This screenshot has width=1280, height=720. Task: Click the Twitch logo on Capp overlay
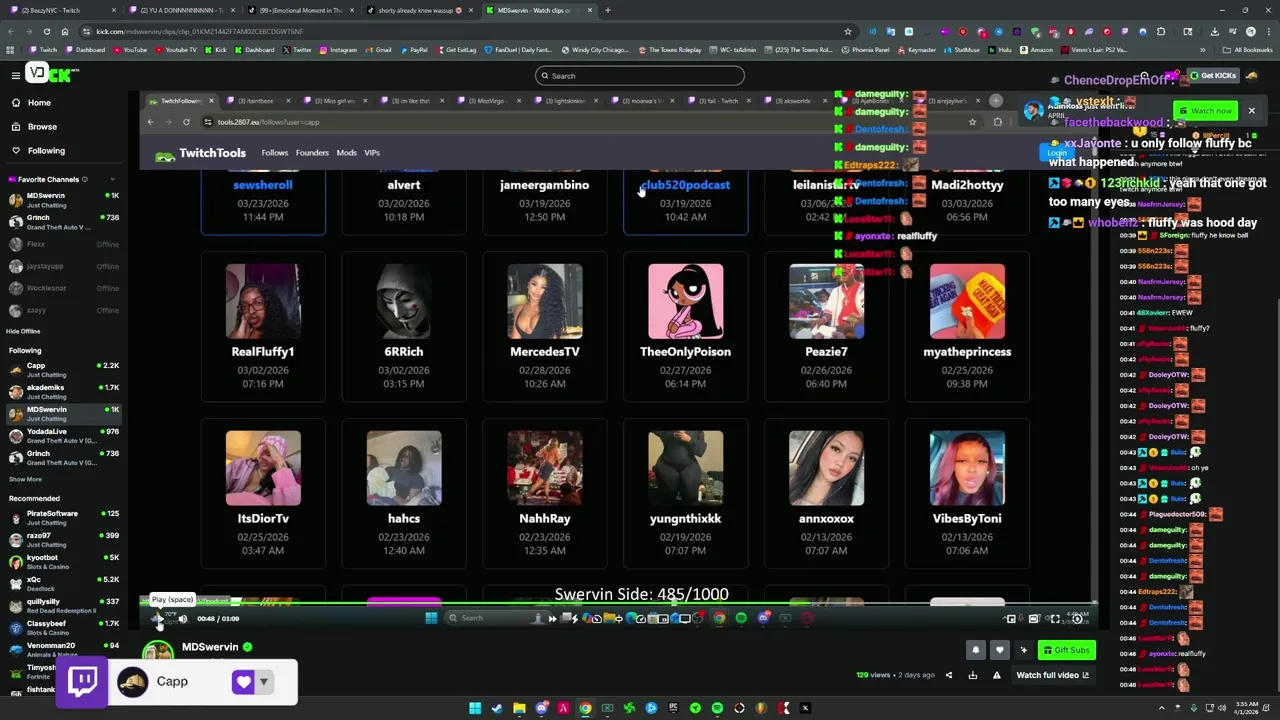(x=83, y=682)
